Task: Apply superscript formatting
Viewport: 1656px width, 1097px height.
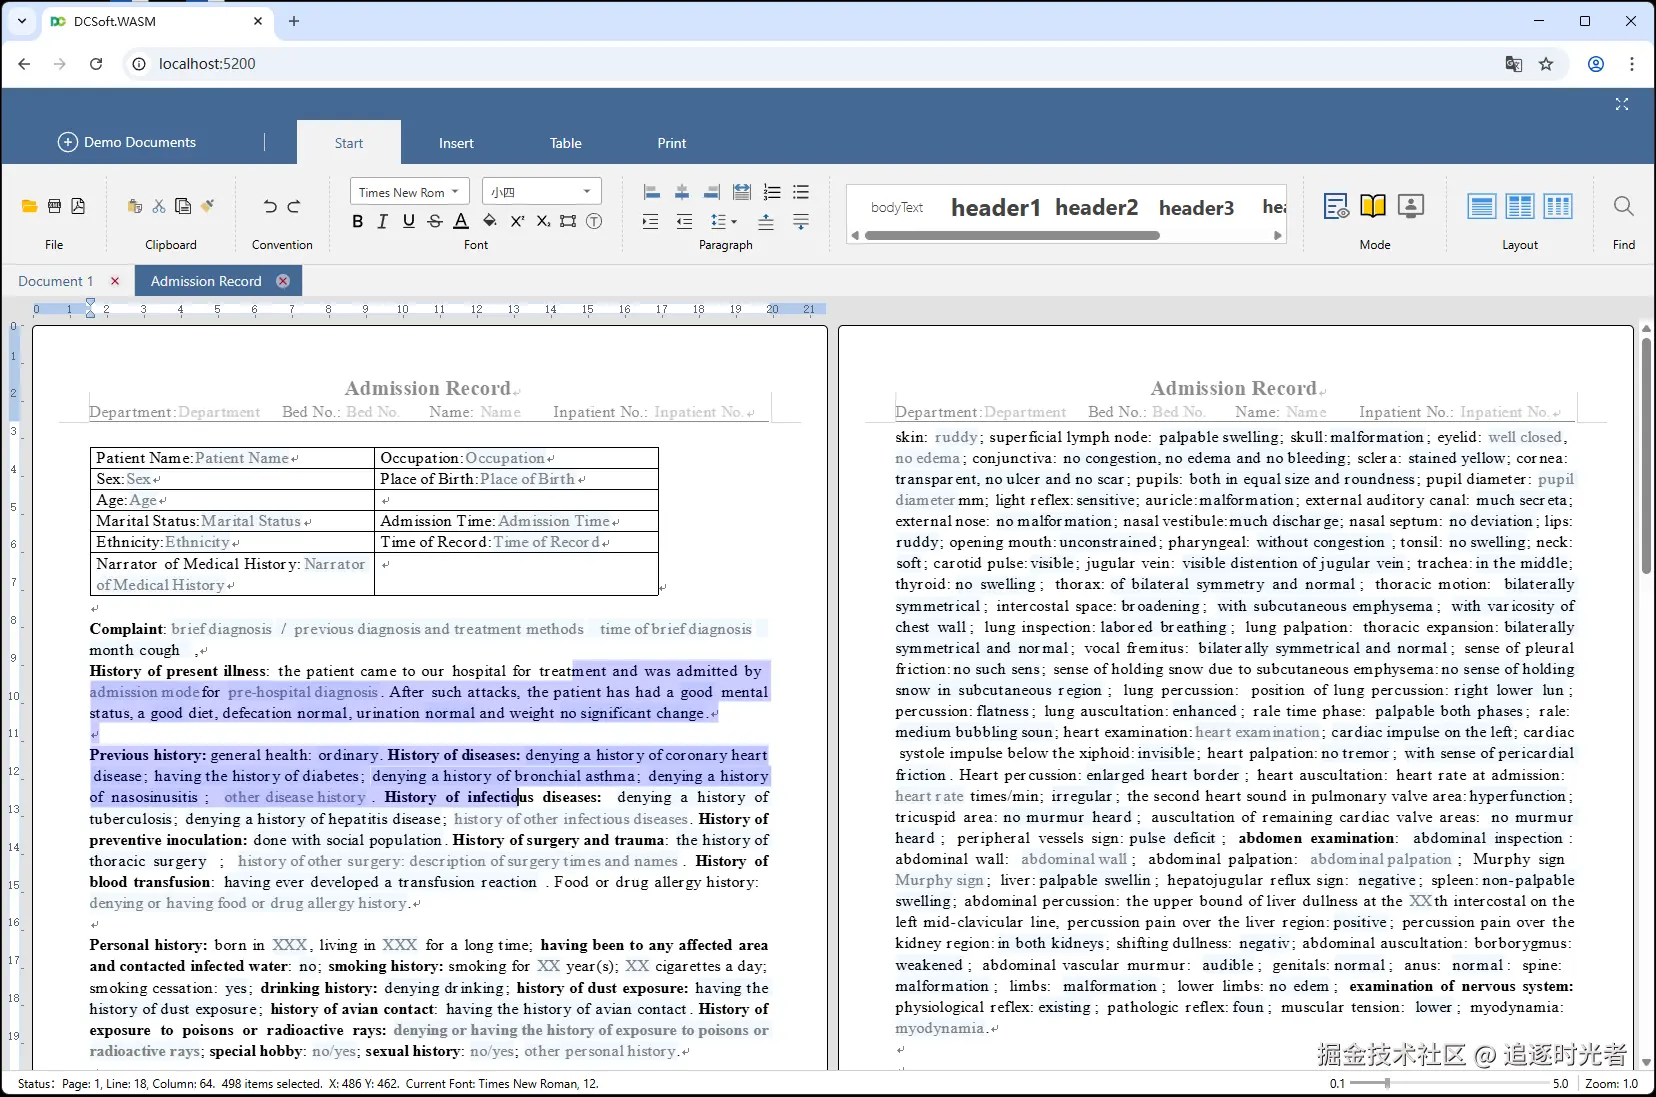Action: 517,221
